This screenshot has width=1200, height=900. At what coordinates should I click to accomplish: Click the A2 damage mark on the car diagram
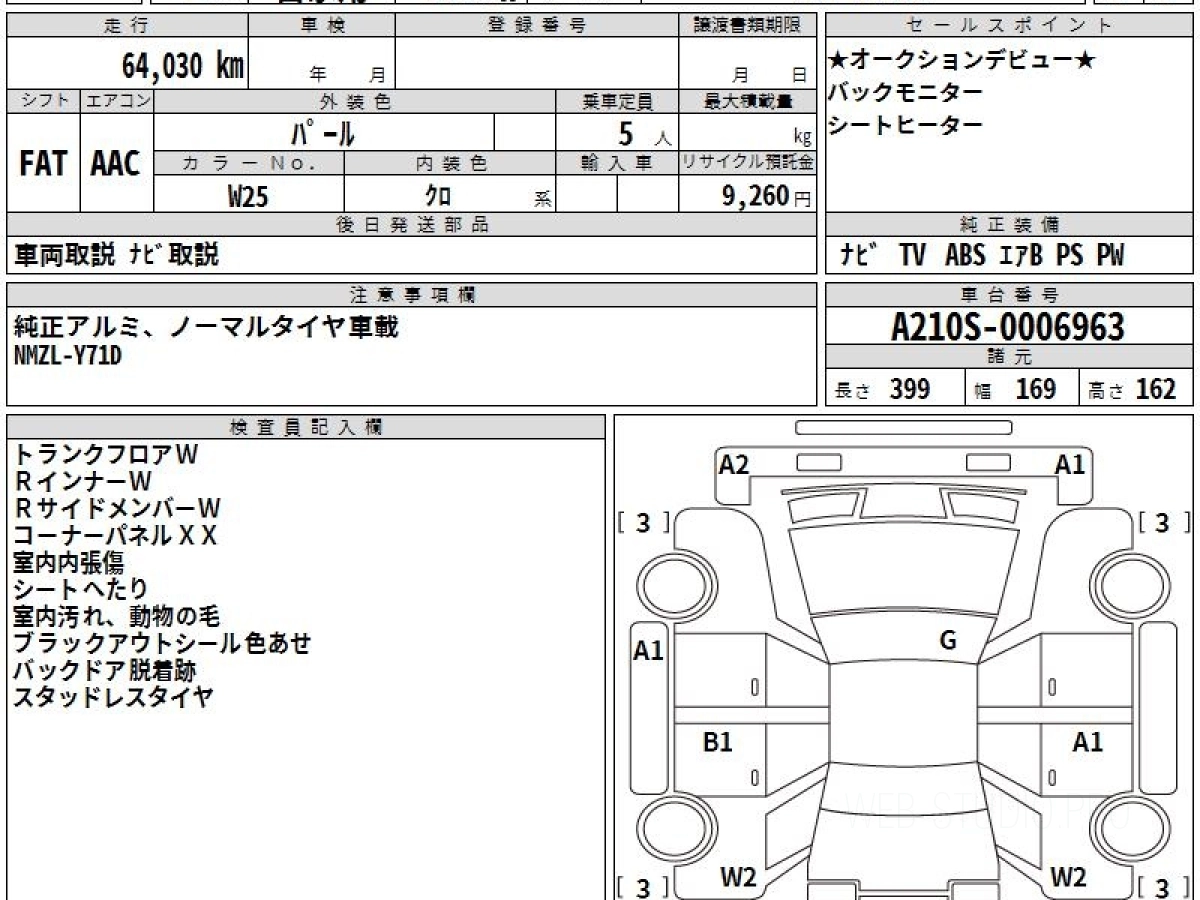point(734,464)
